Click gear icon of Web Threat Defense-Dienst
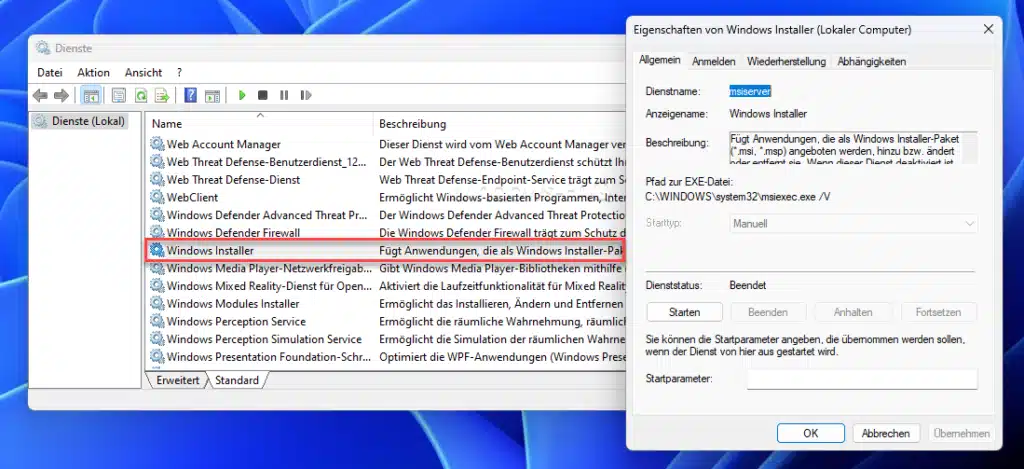The width and height of the screenshot is (1024, 469). 157,179
